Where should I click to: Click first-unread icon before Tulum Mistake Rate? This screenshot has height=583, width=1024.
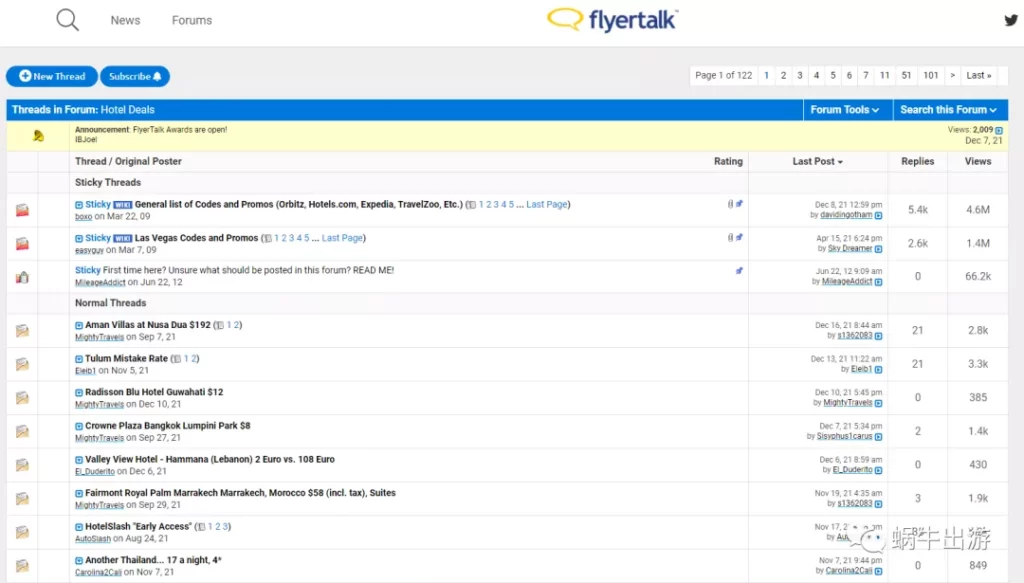pyautogui.click(x=79, y=359)
